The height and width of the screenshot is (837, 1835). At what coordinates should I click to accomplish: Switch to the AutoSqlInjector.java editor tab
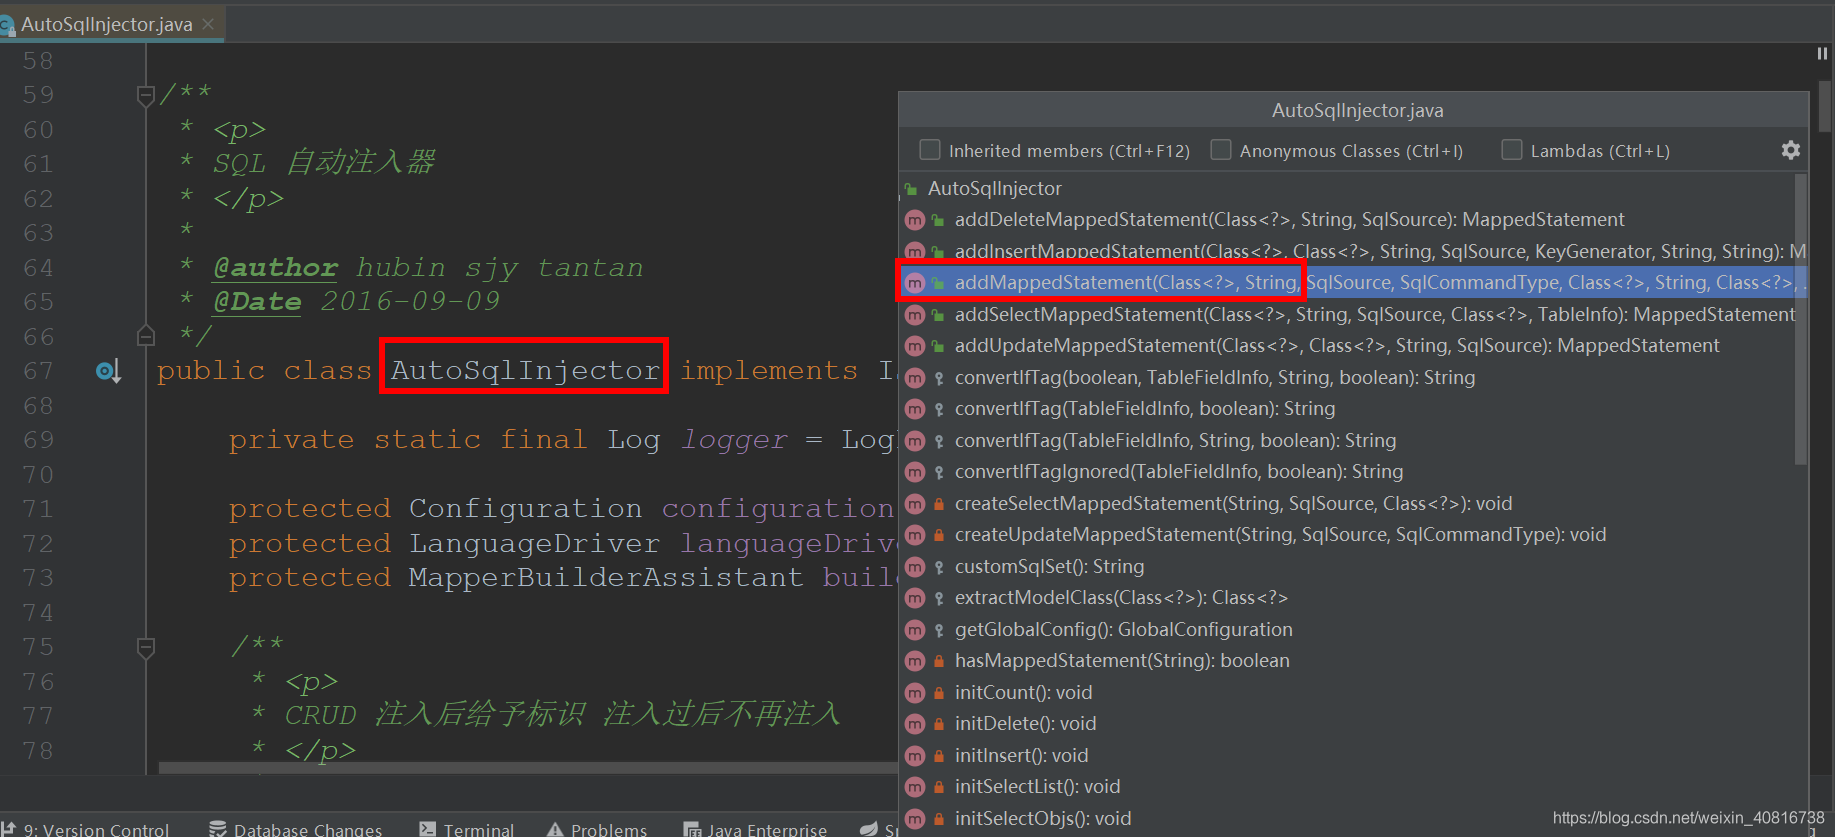coord(107,24)
